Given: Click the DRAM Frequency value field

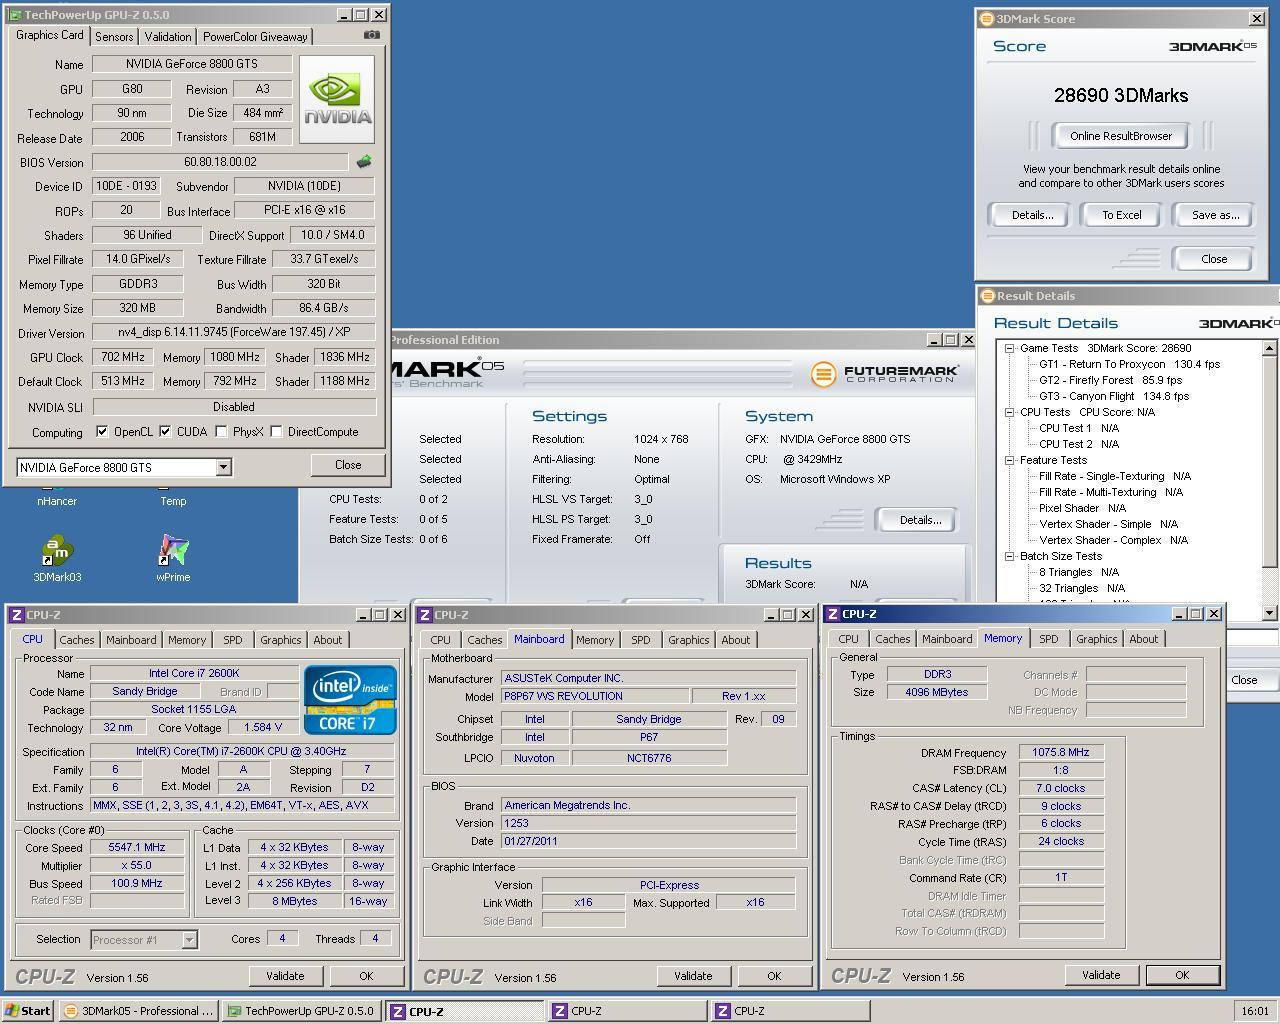Looking at the screenshot, I should [x=1061, y=753].
